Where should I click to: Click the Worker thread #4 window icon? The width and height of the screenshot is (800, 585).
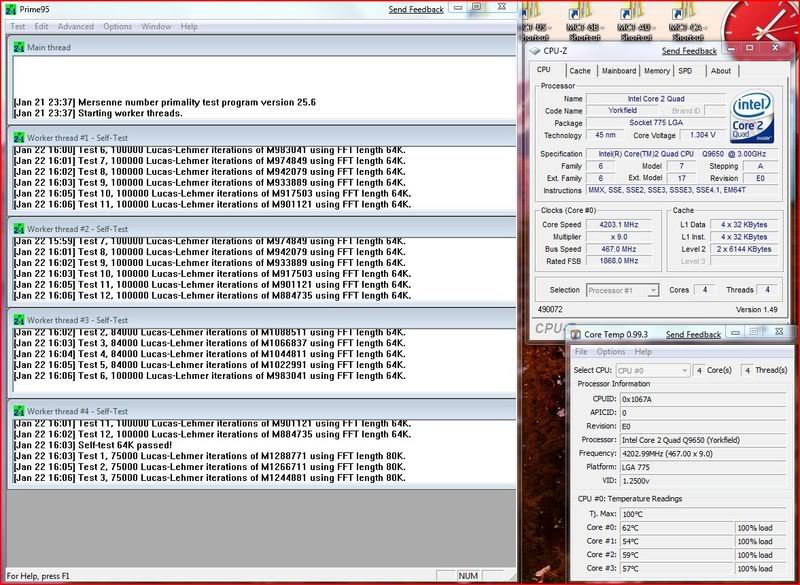pyautogui.click(x=19, y=411)
